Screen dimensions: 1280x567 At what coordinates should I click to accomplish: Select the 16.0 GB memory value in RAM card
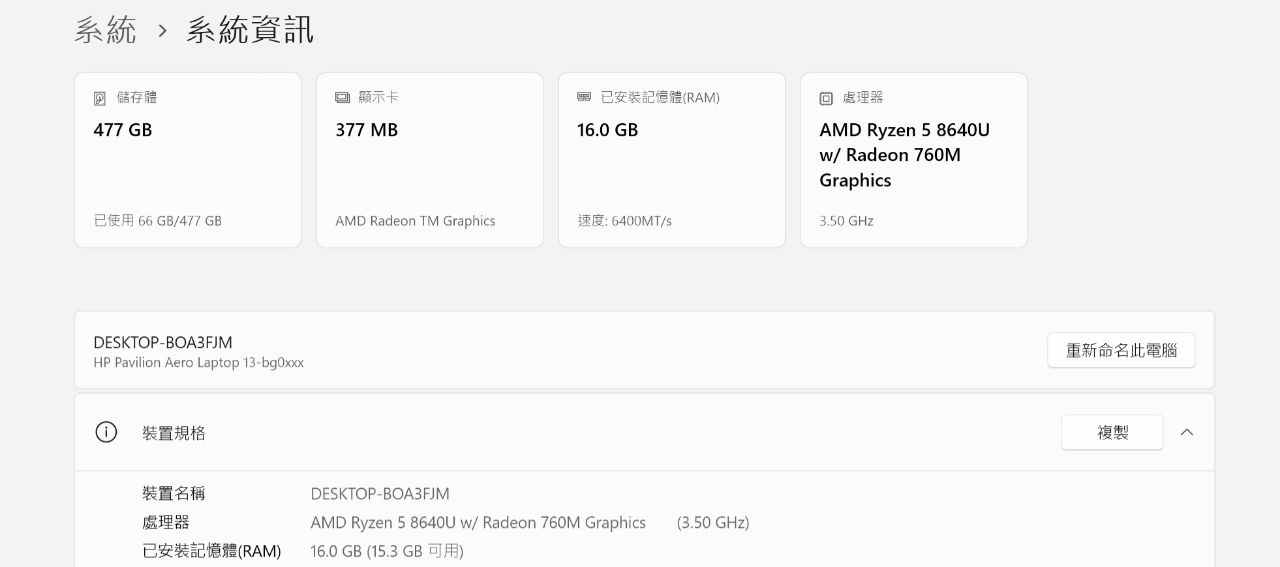pyautogui.click(x=608, y=130)
